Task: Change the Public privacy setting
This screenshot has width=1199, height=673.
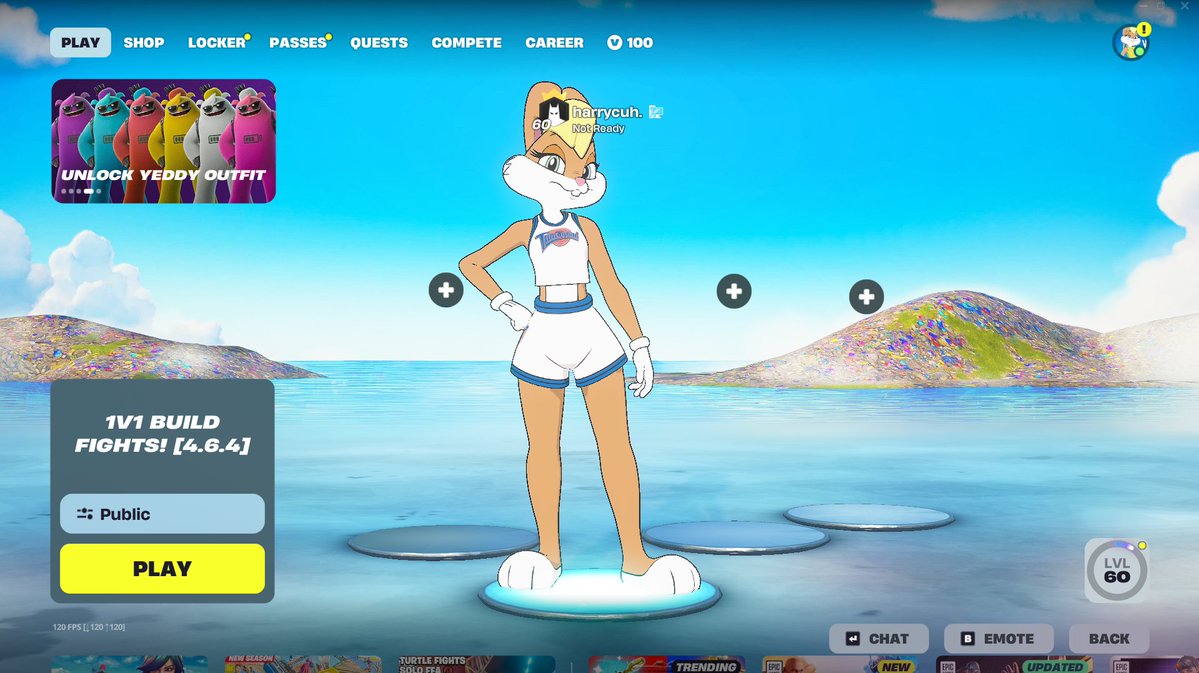Action: click(x=162, y=514)
